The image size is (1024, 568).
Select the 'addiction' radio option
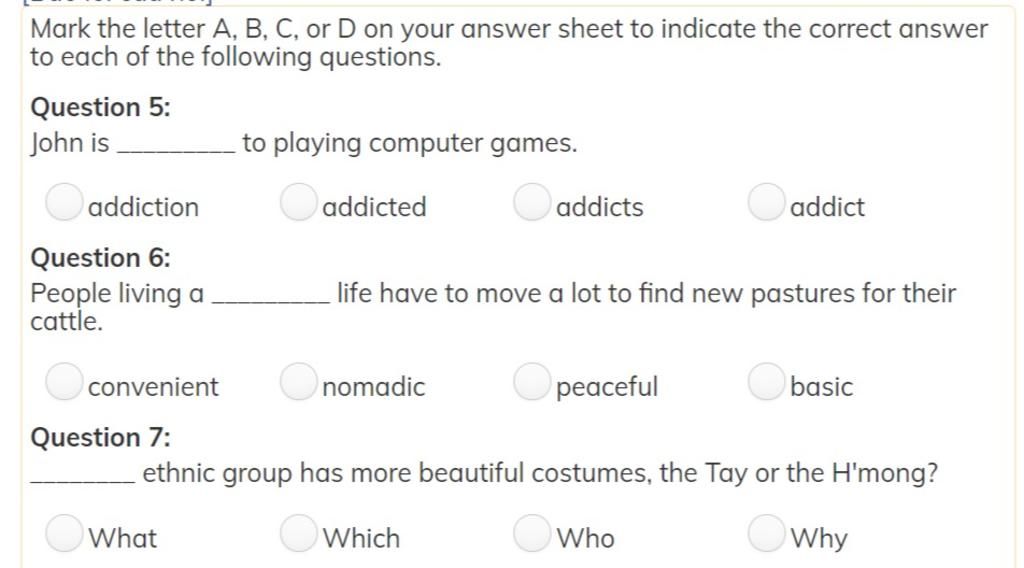coord(64,202)
